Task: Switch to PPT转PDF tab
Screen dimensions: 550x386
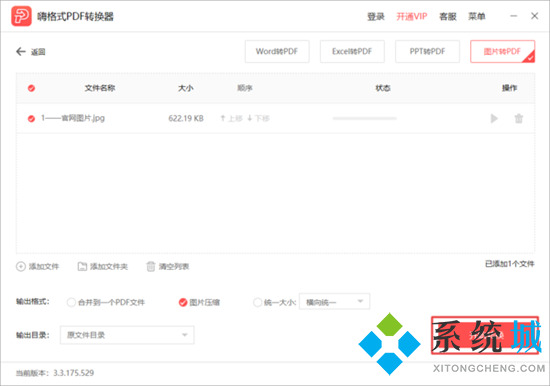Action: pyautogui.click(x=427, y=52)
